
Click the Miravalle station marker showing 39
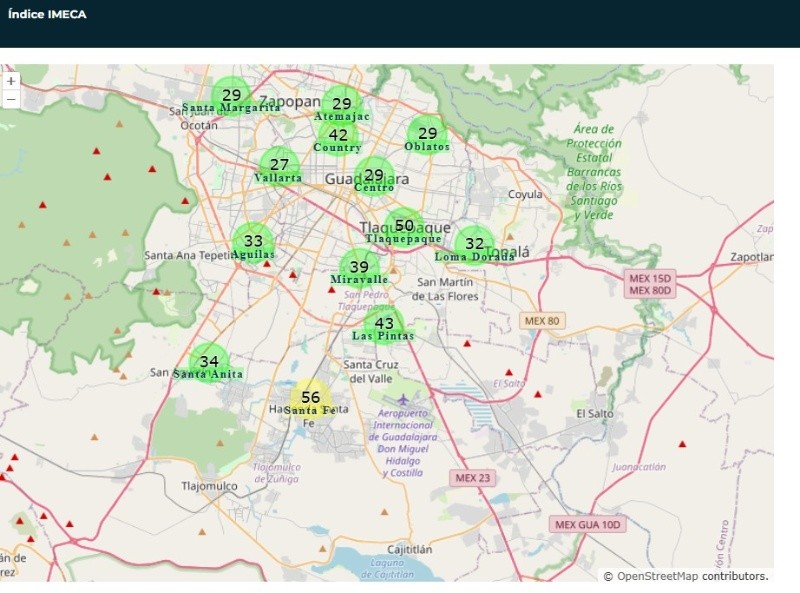[x=359, y=268]
